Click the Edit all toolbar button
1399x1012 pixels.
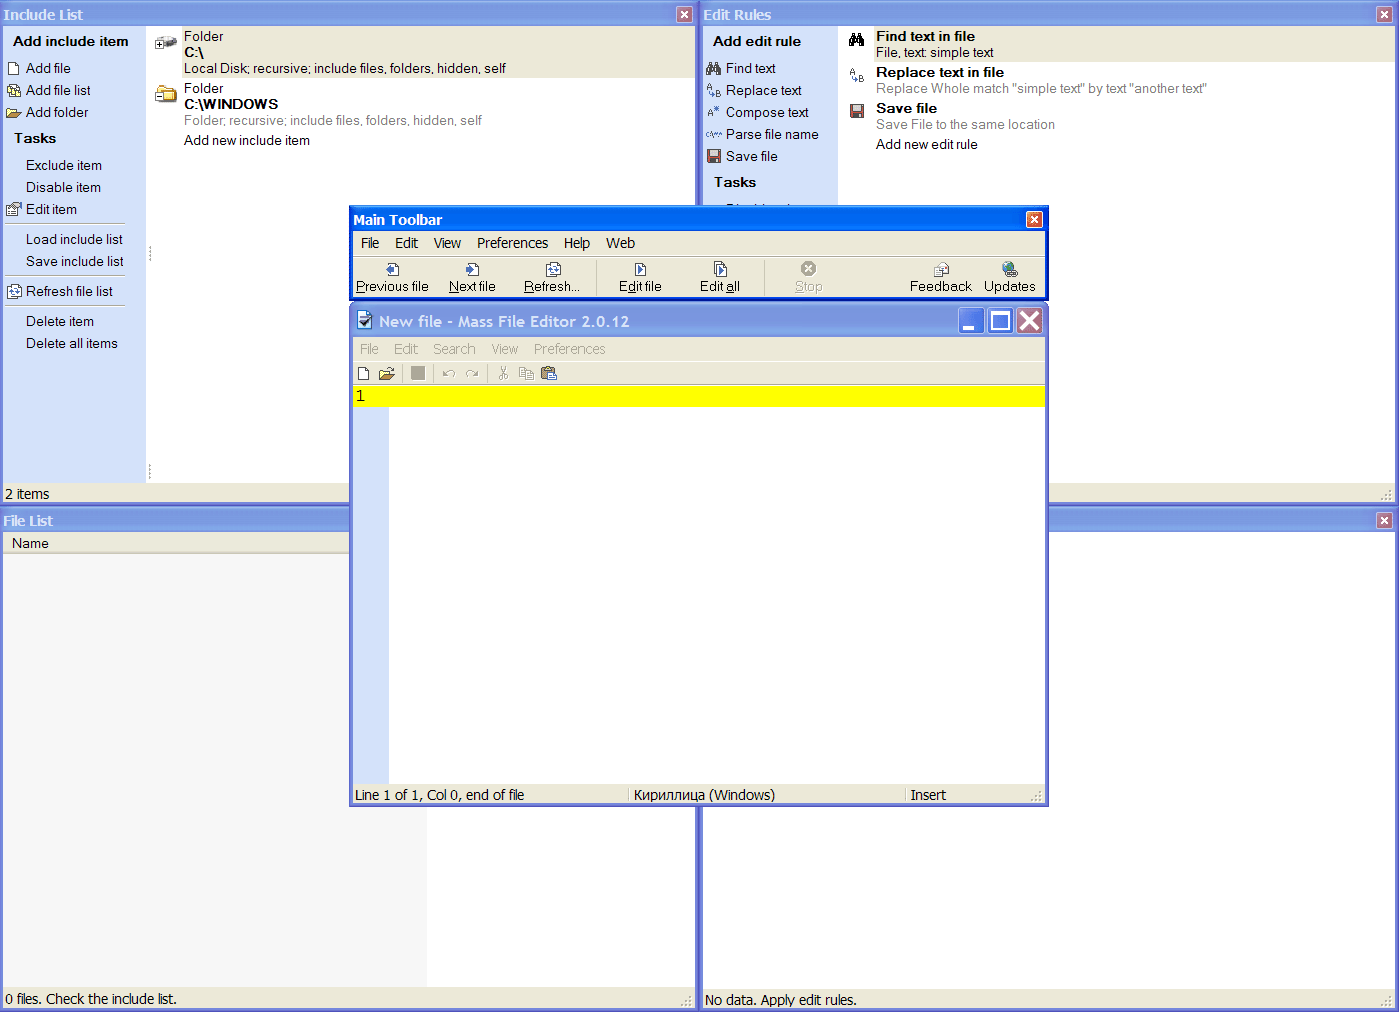(720, 278)
